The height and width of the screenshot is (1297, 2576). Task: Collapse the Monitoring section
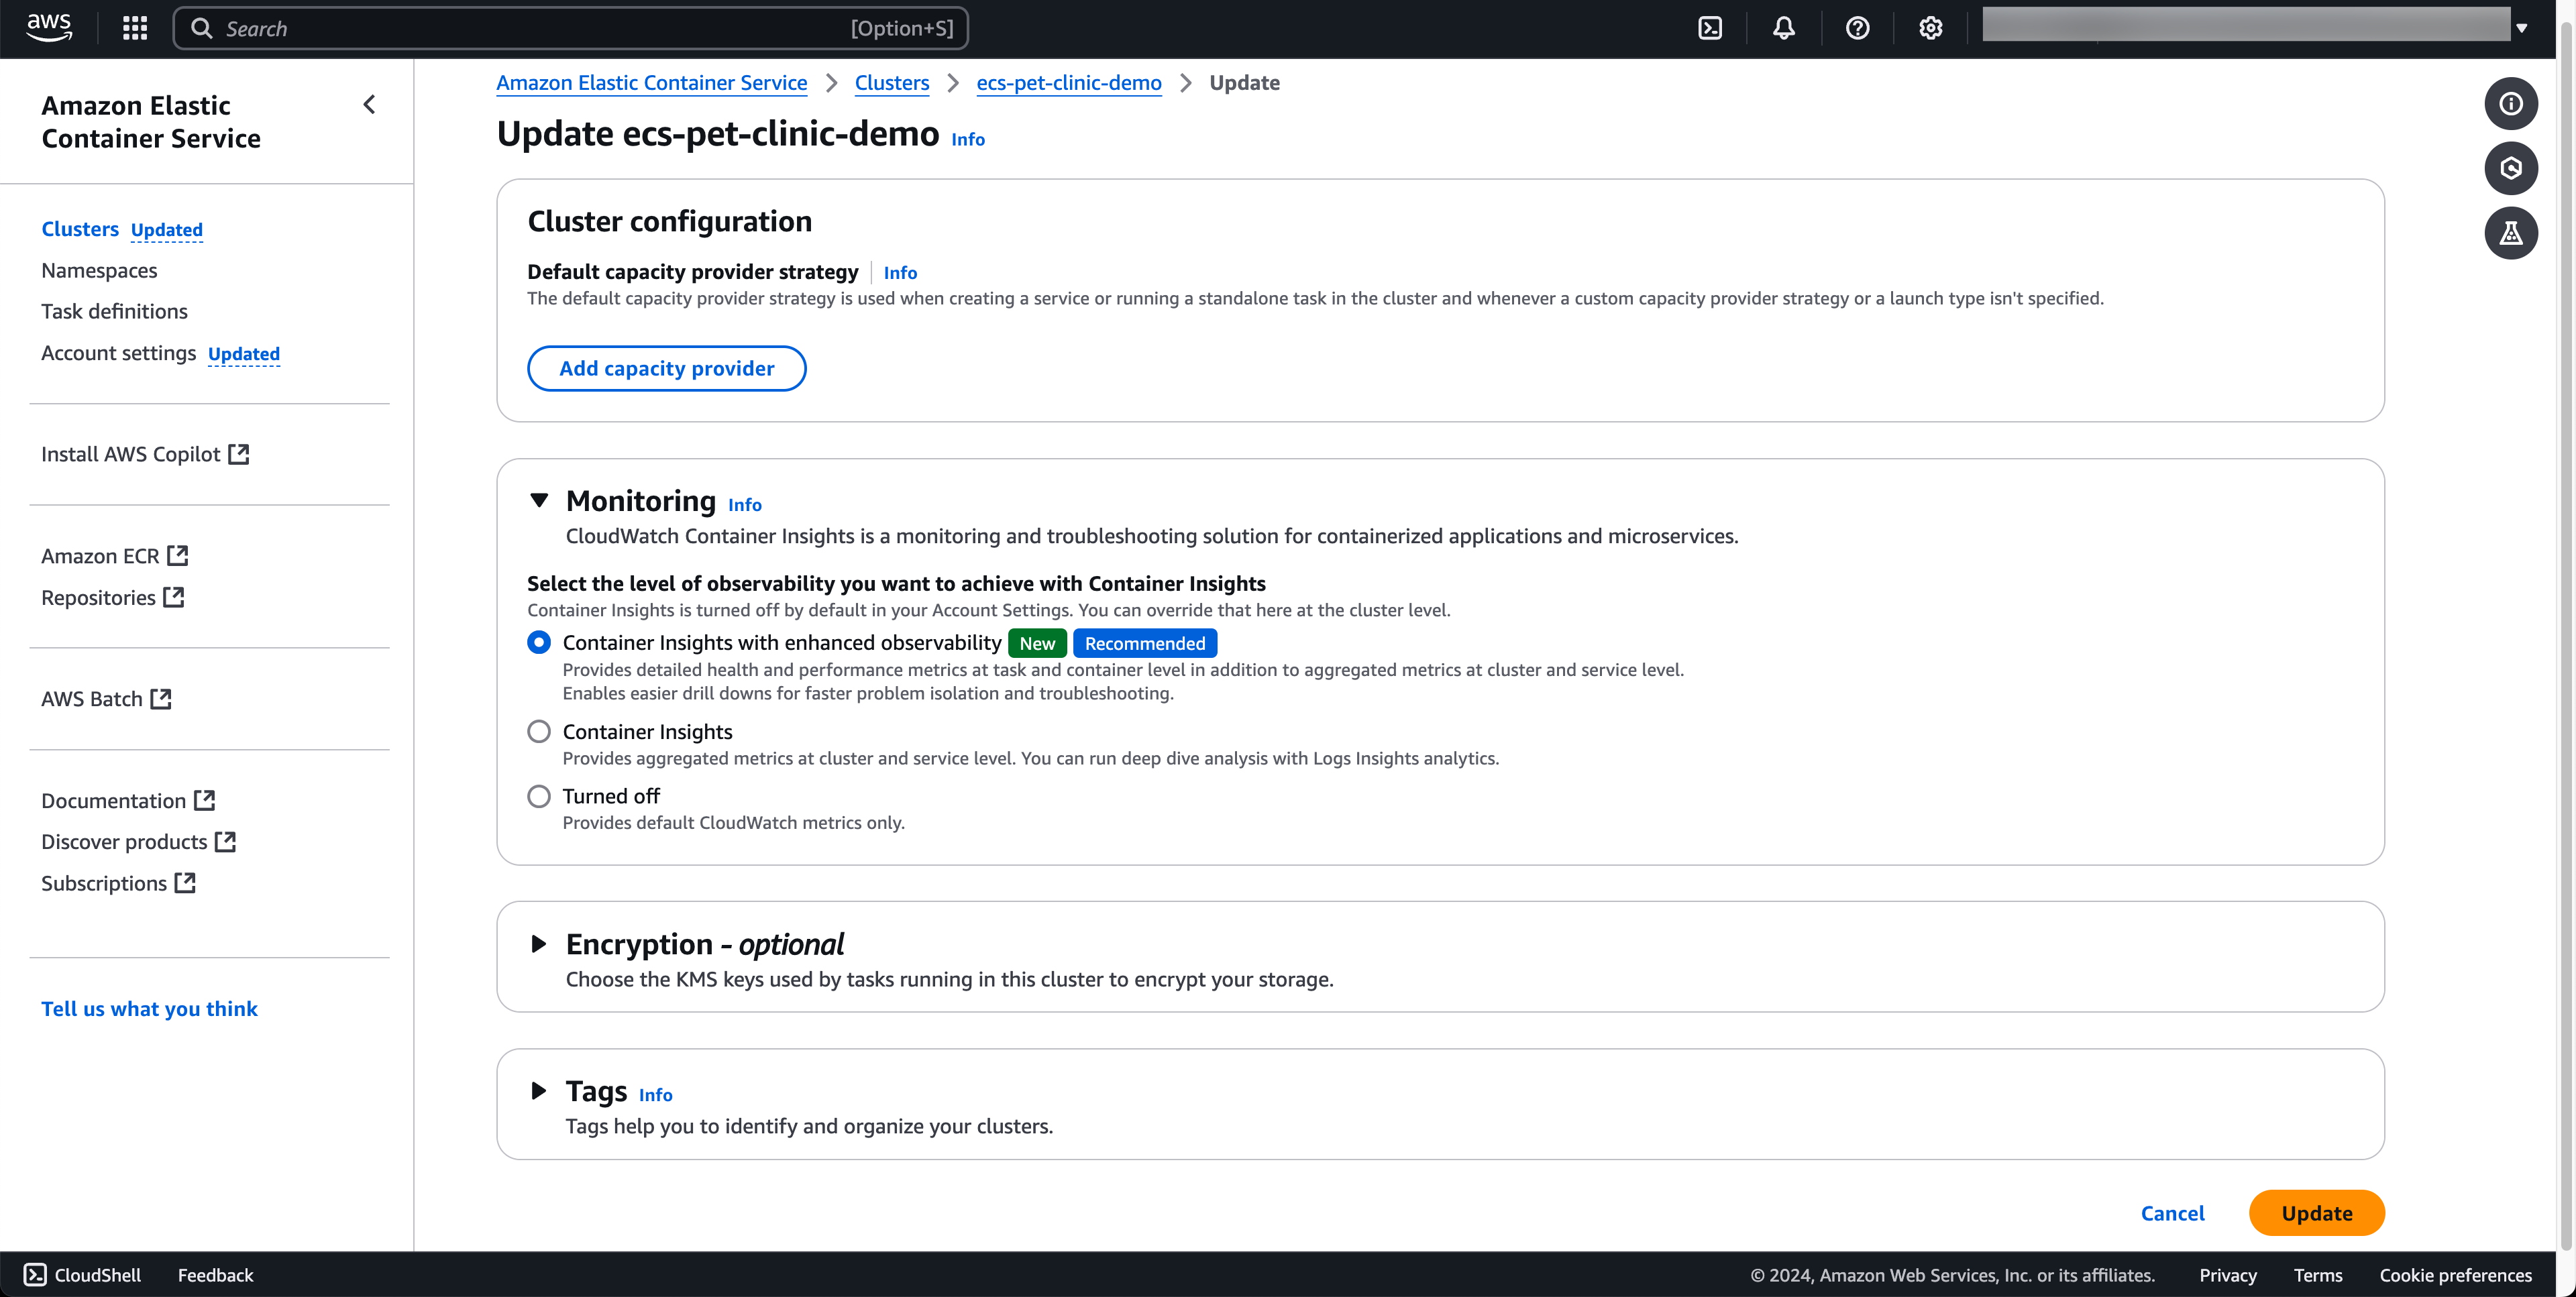[539, 500]
